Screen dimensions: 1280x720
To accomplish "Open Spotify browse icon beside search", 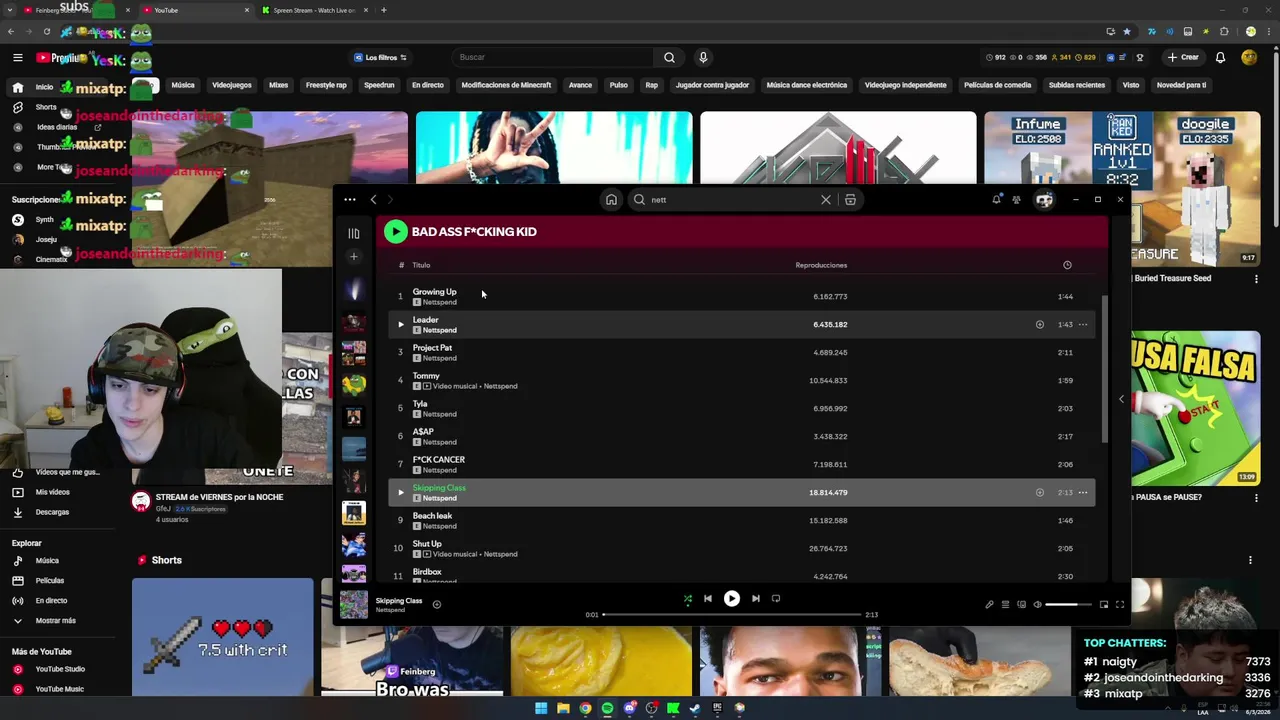I will point(850,199).
